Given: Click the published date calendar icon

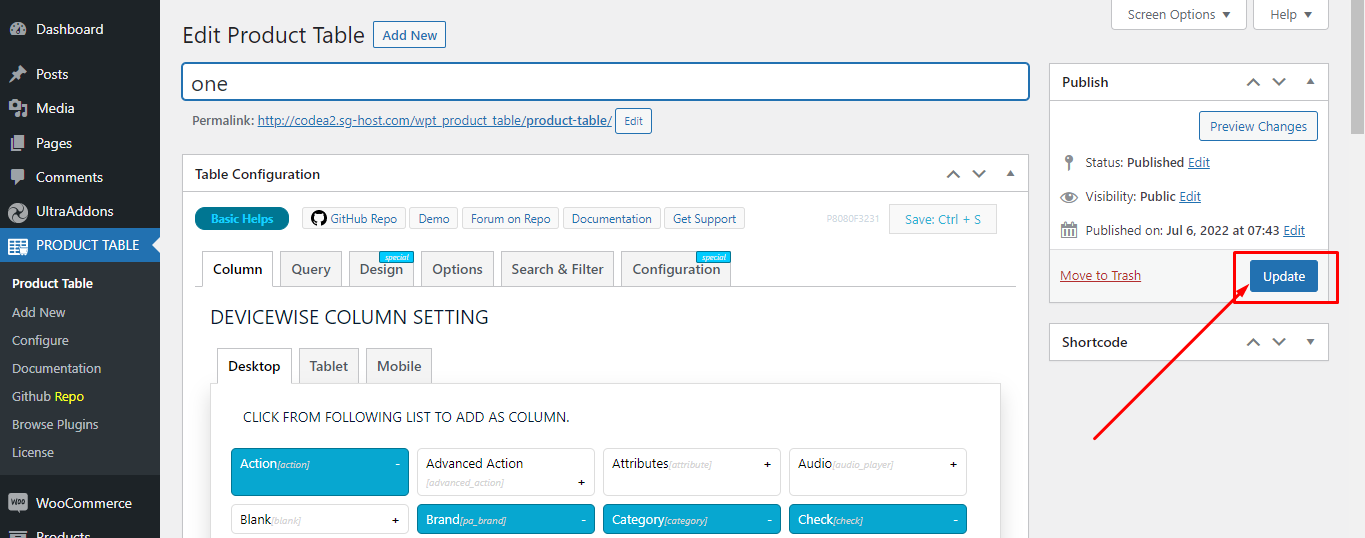Looking at the screenshot, I should tap(1069, 230).
